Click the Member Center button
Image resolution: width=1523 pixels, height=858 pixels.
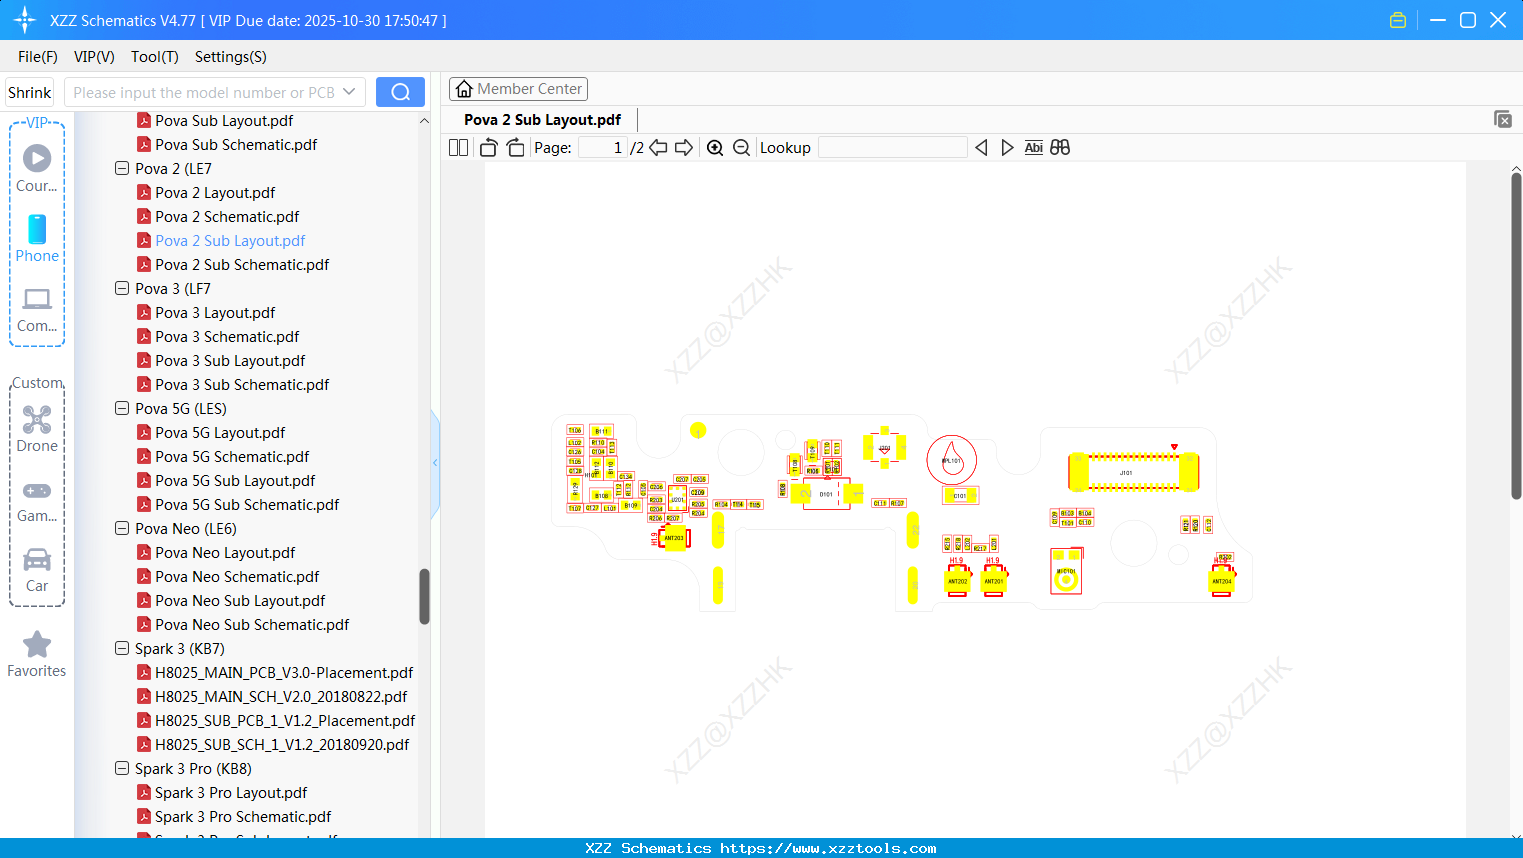coord(518,88)
